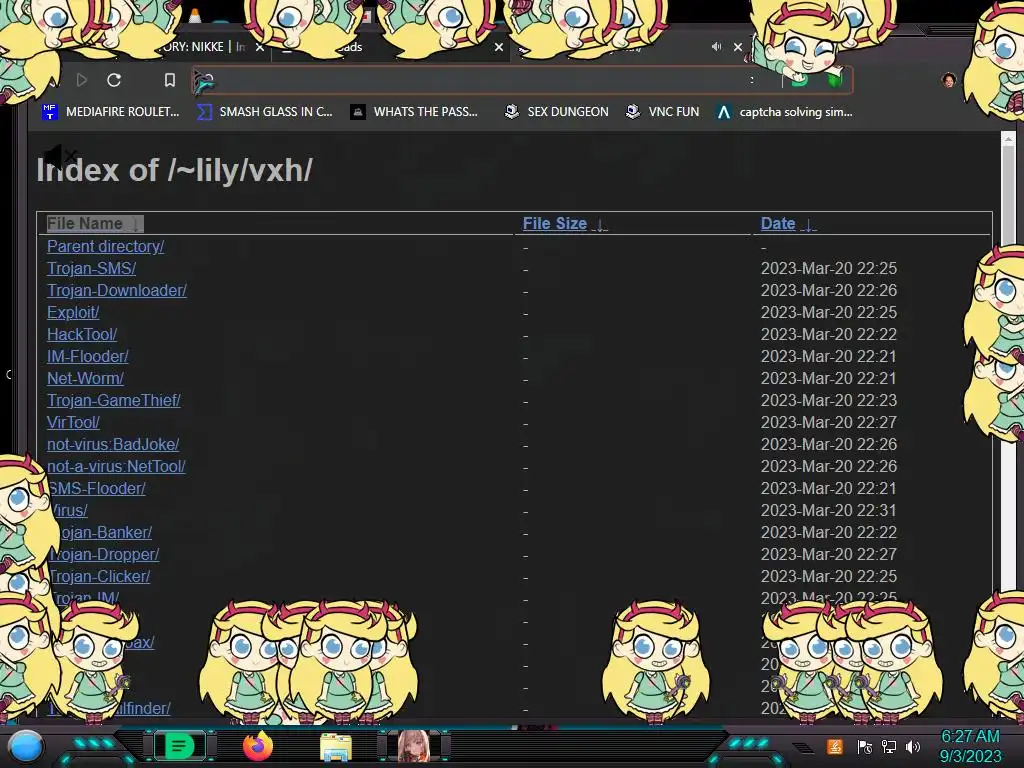Close the tab ending in 'ads'
The image size is (1024, 768).
point(499,47)
